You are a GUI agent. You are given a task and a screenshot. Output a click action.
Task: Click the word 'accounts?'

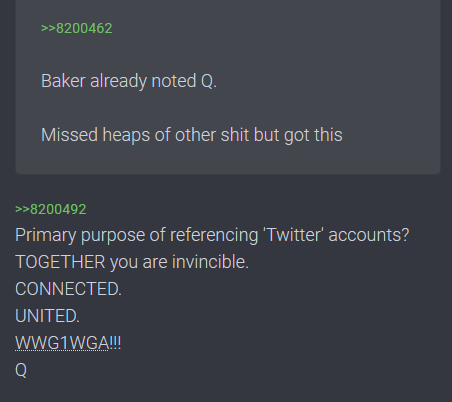369,235
